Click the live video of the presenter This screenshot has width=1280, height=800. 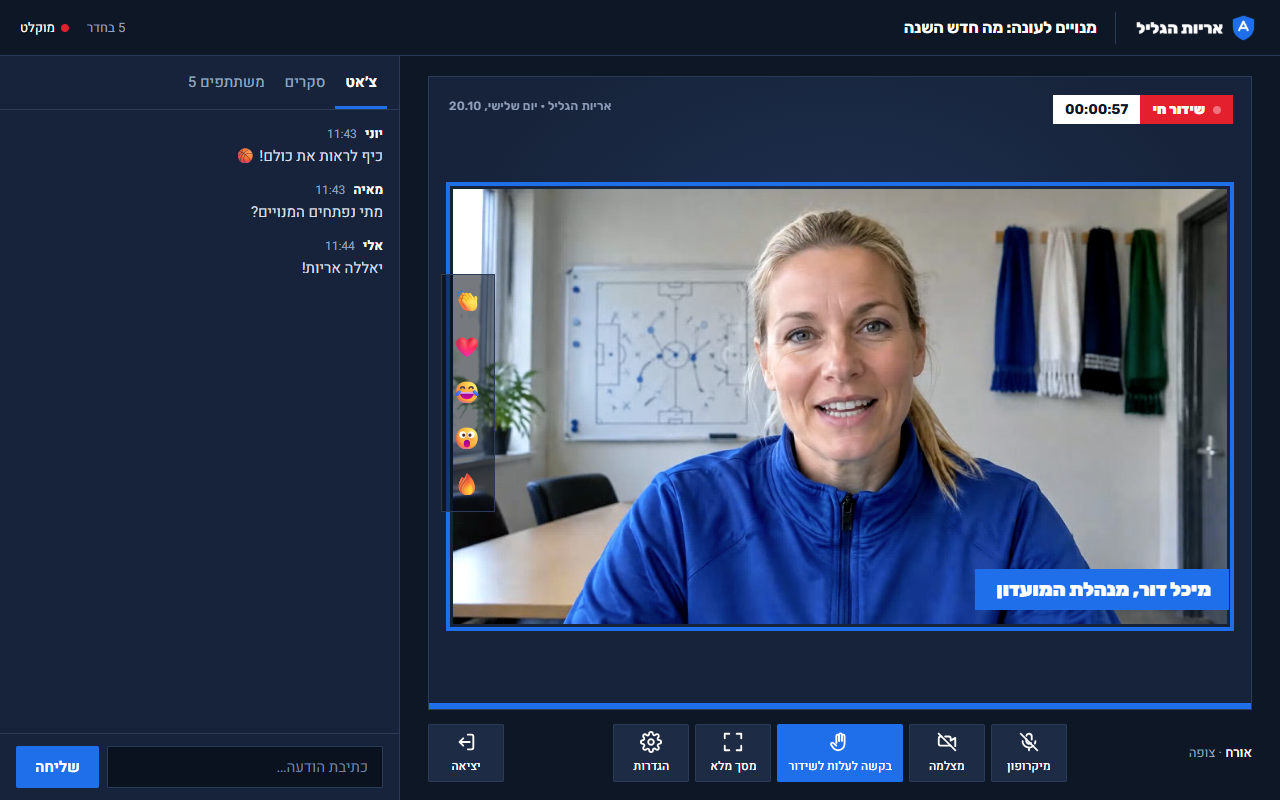coord(840,406)
